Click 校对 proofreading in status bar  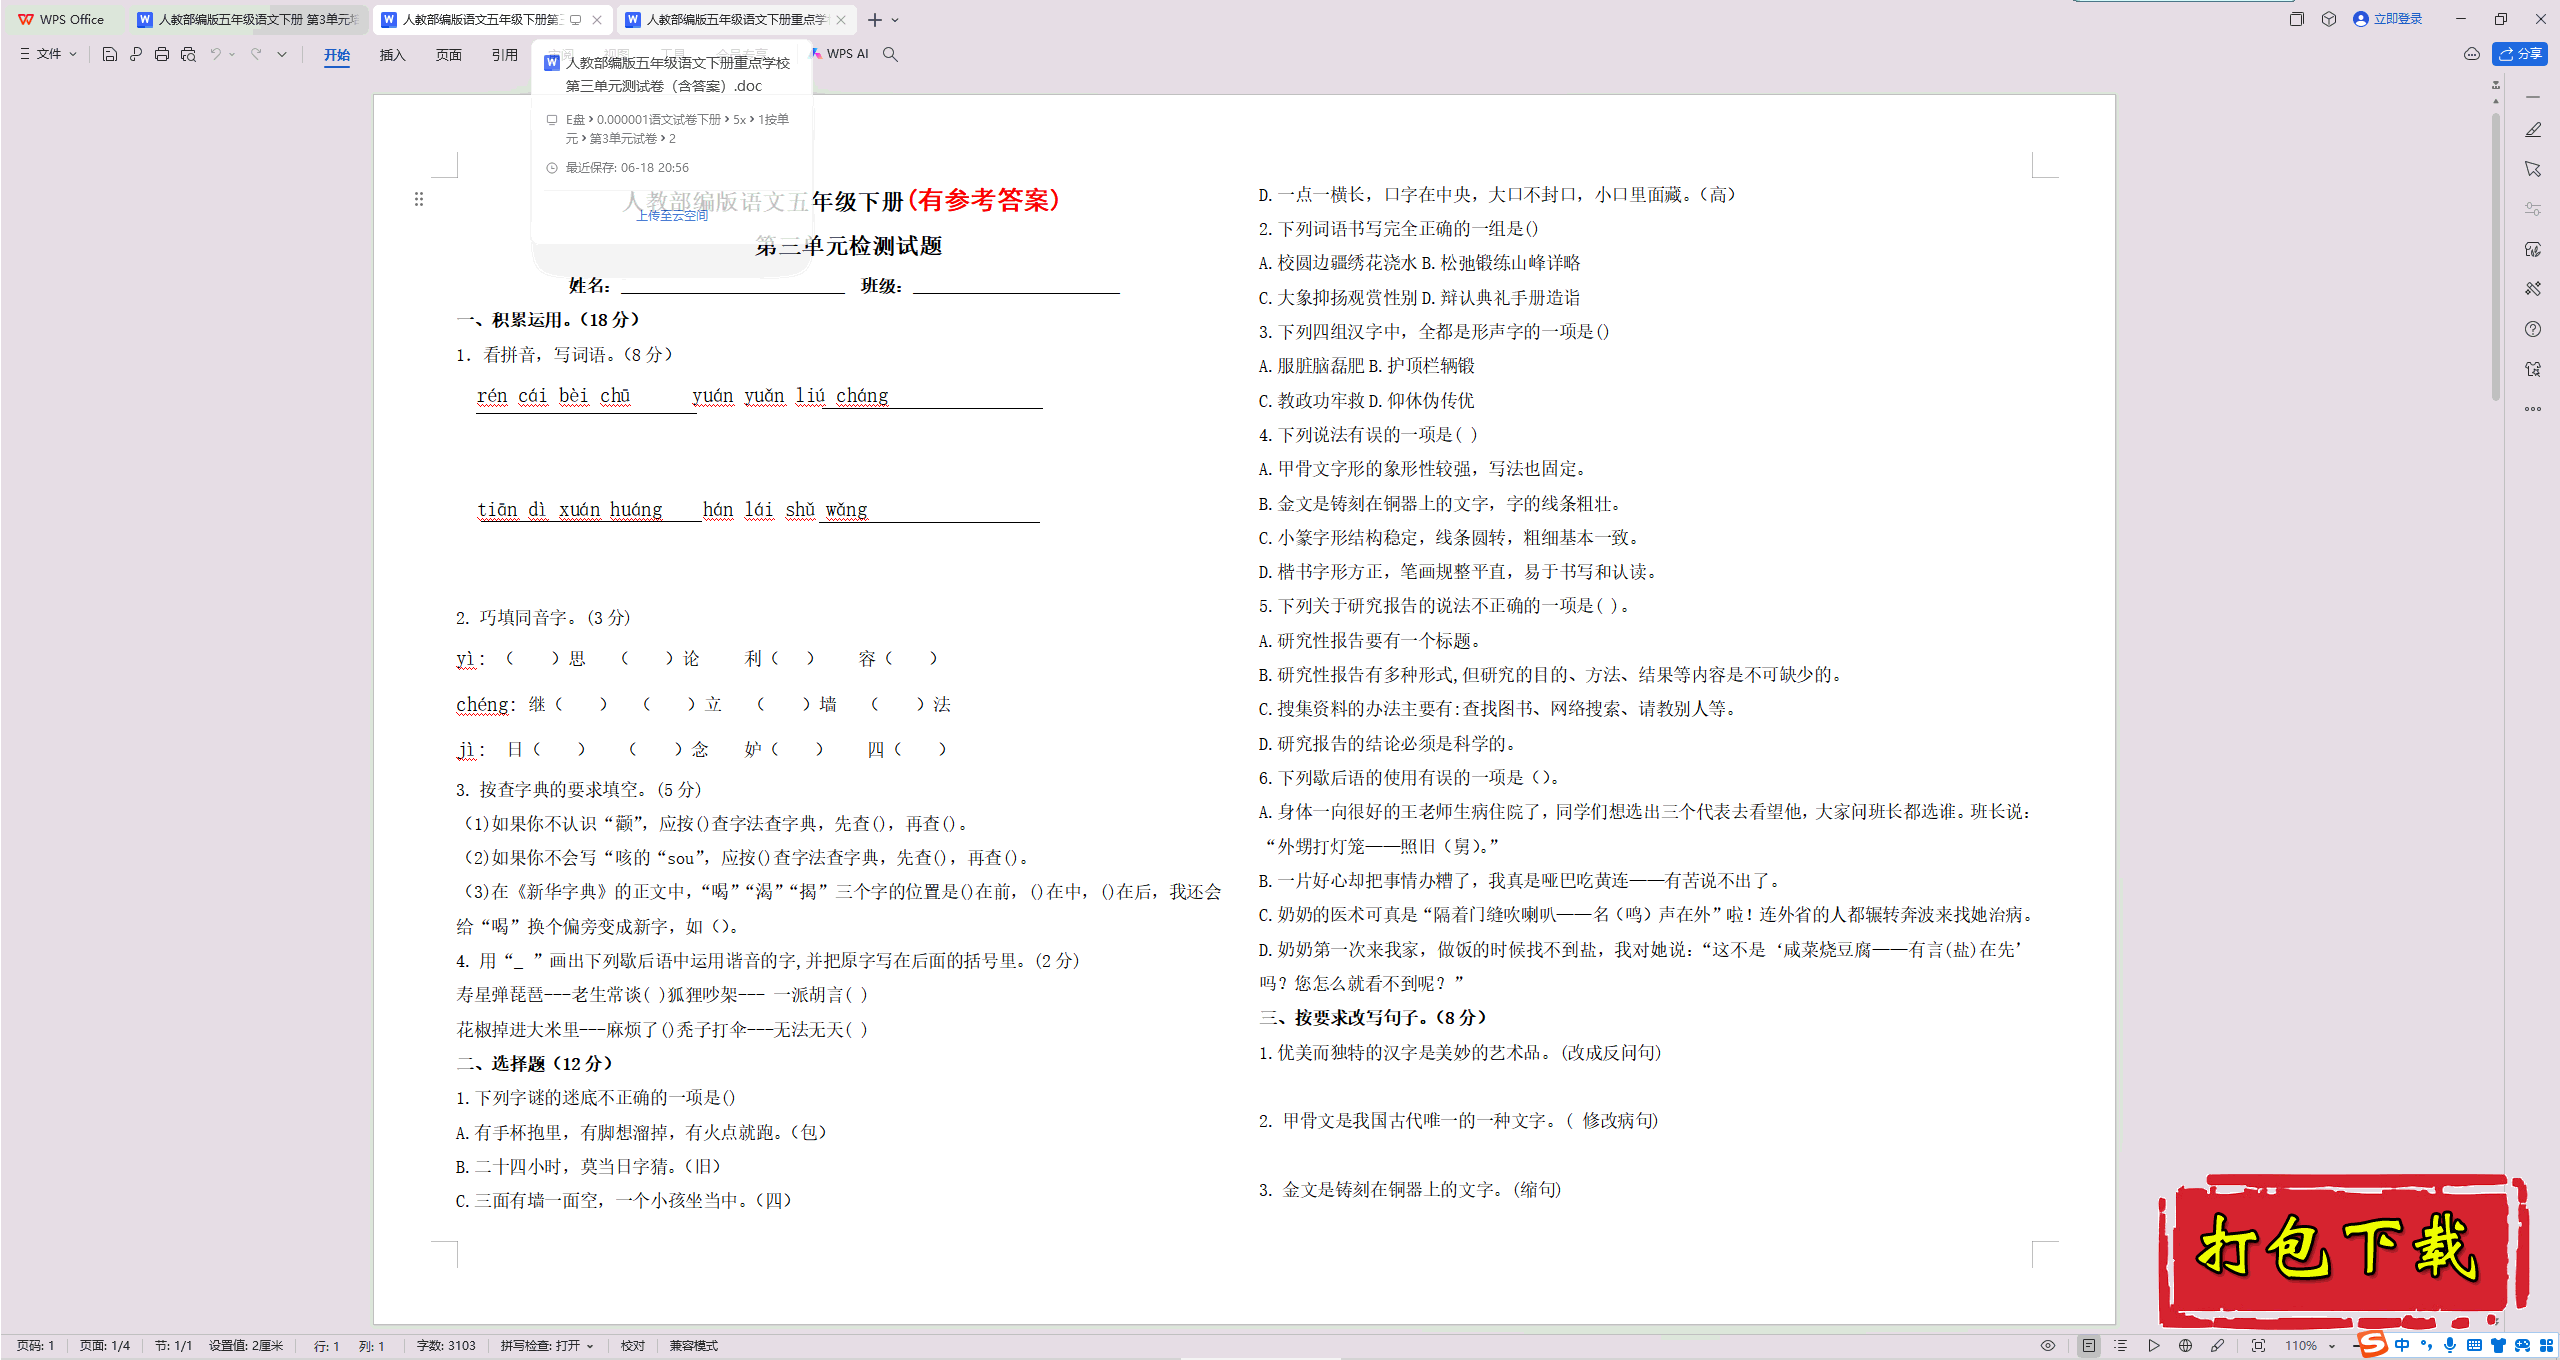[x=633, y=1346]
